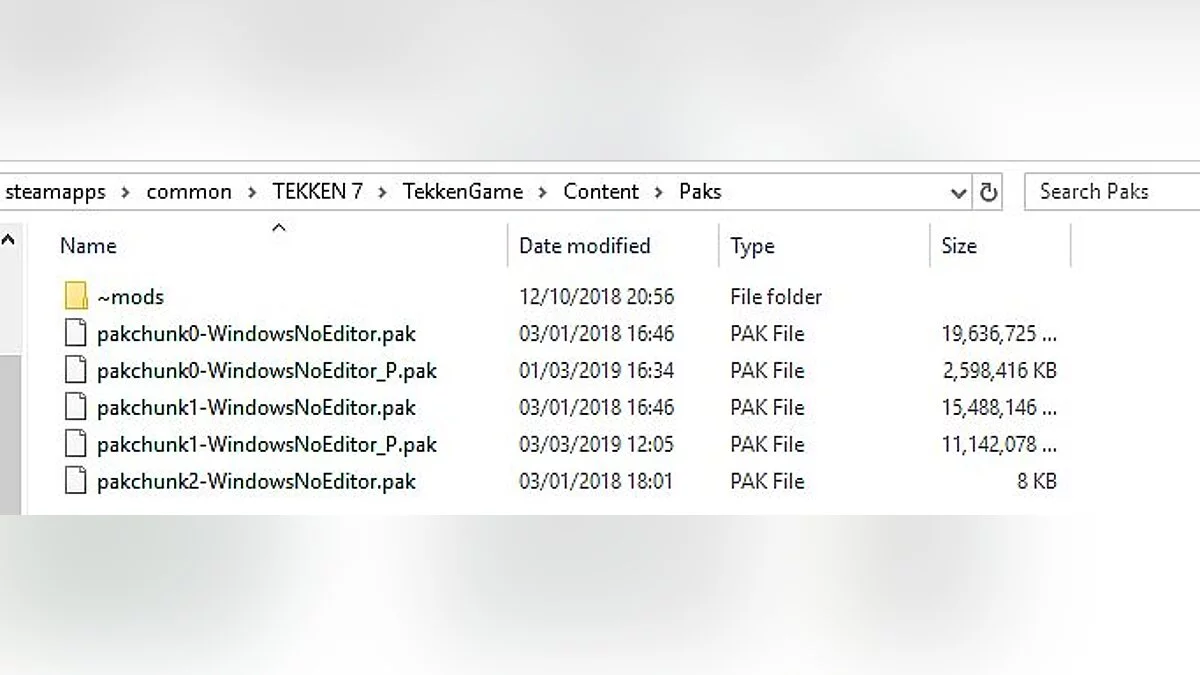Sort files by Name column
The image size is (1200, 675).
point(88,246)
